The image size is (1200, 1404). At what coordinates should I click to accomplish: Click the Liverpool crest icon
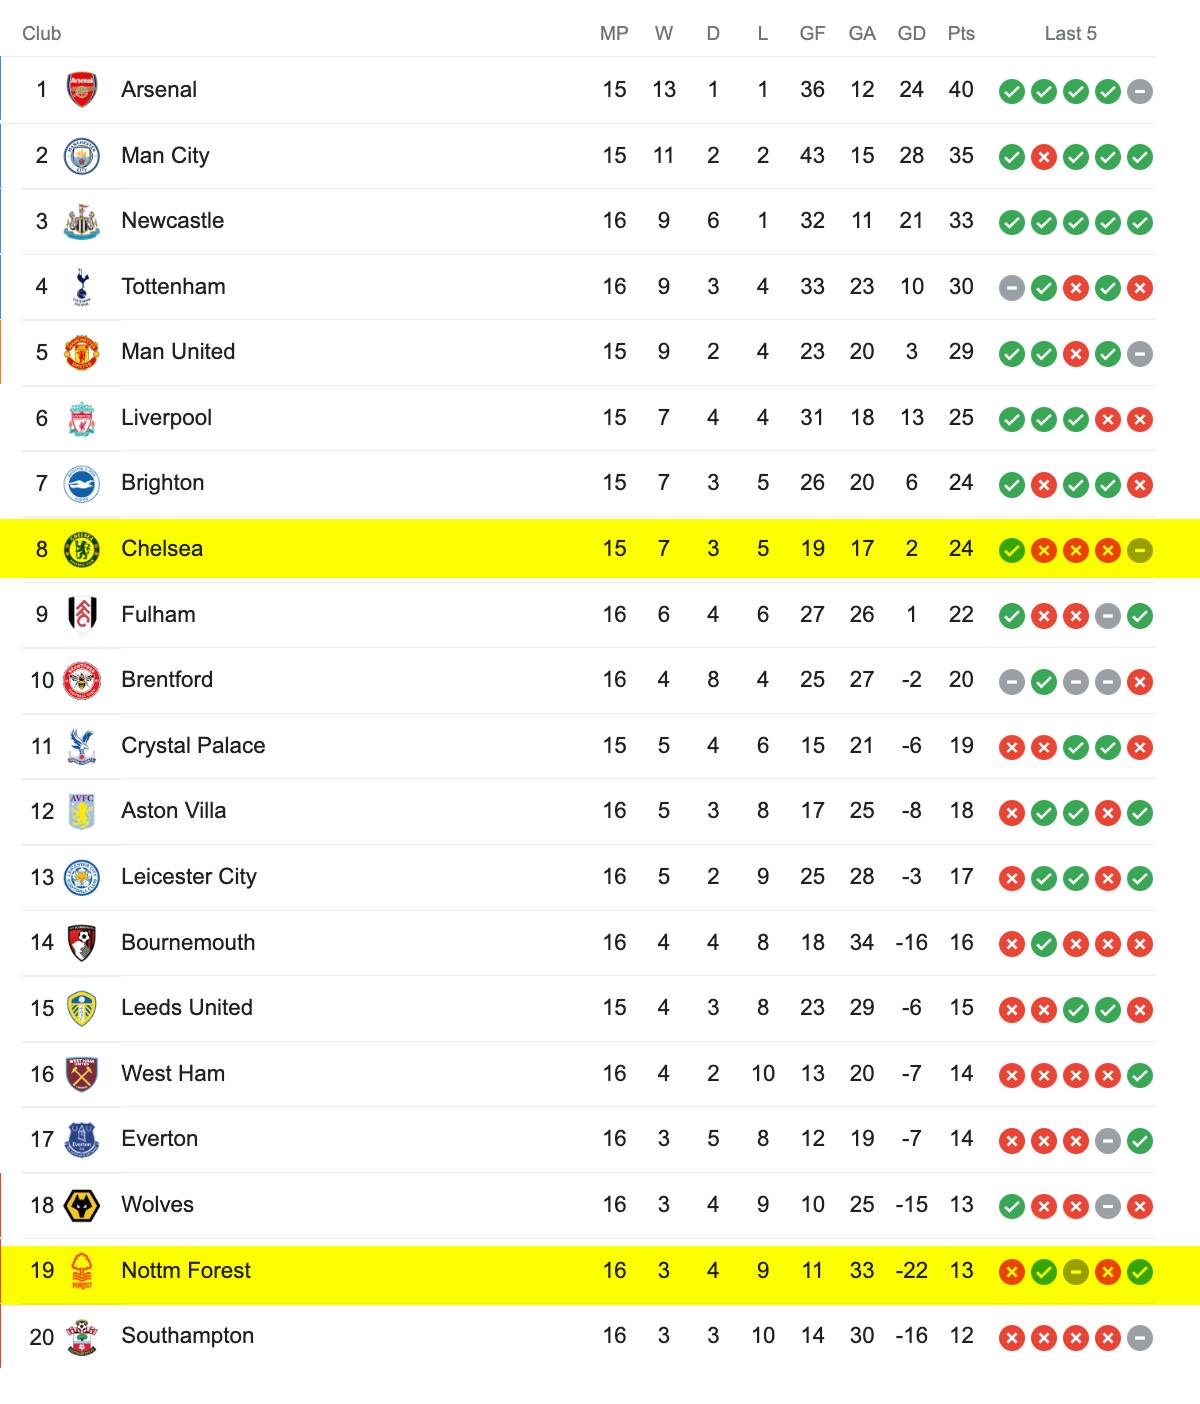tap(82, 418)
